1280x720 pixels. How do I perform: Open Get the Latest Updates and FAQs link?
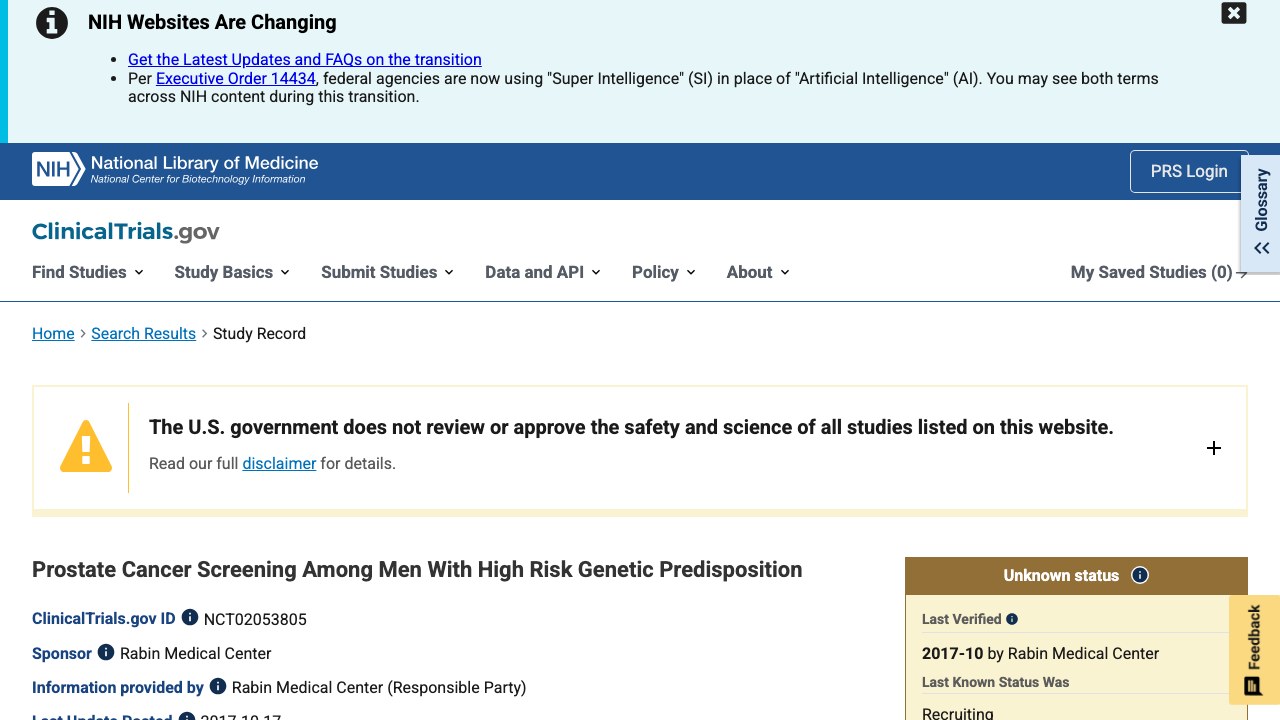point(305,60)
